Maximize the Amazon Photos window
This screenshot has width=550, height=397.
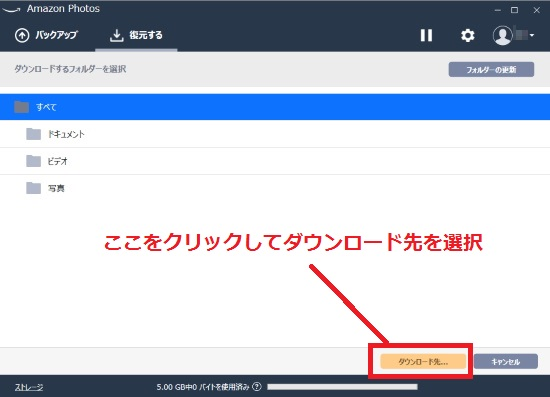[x=514, y=10]
